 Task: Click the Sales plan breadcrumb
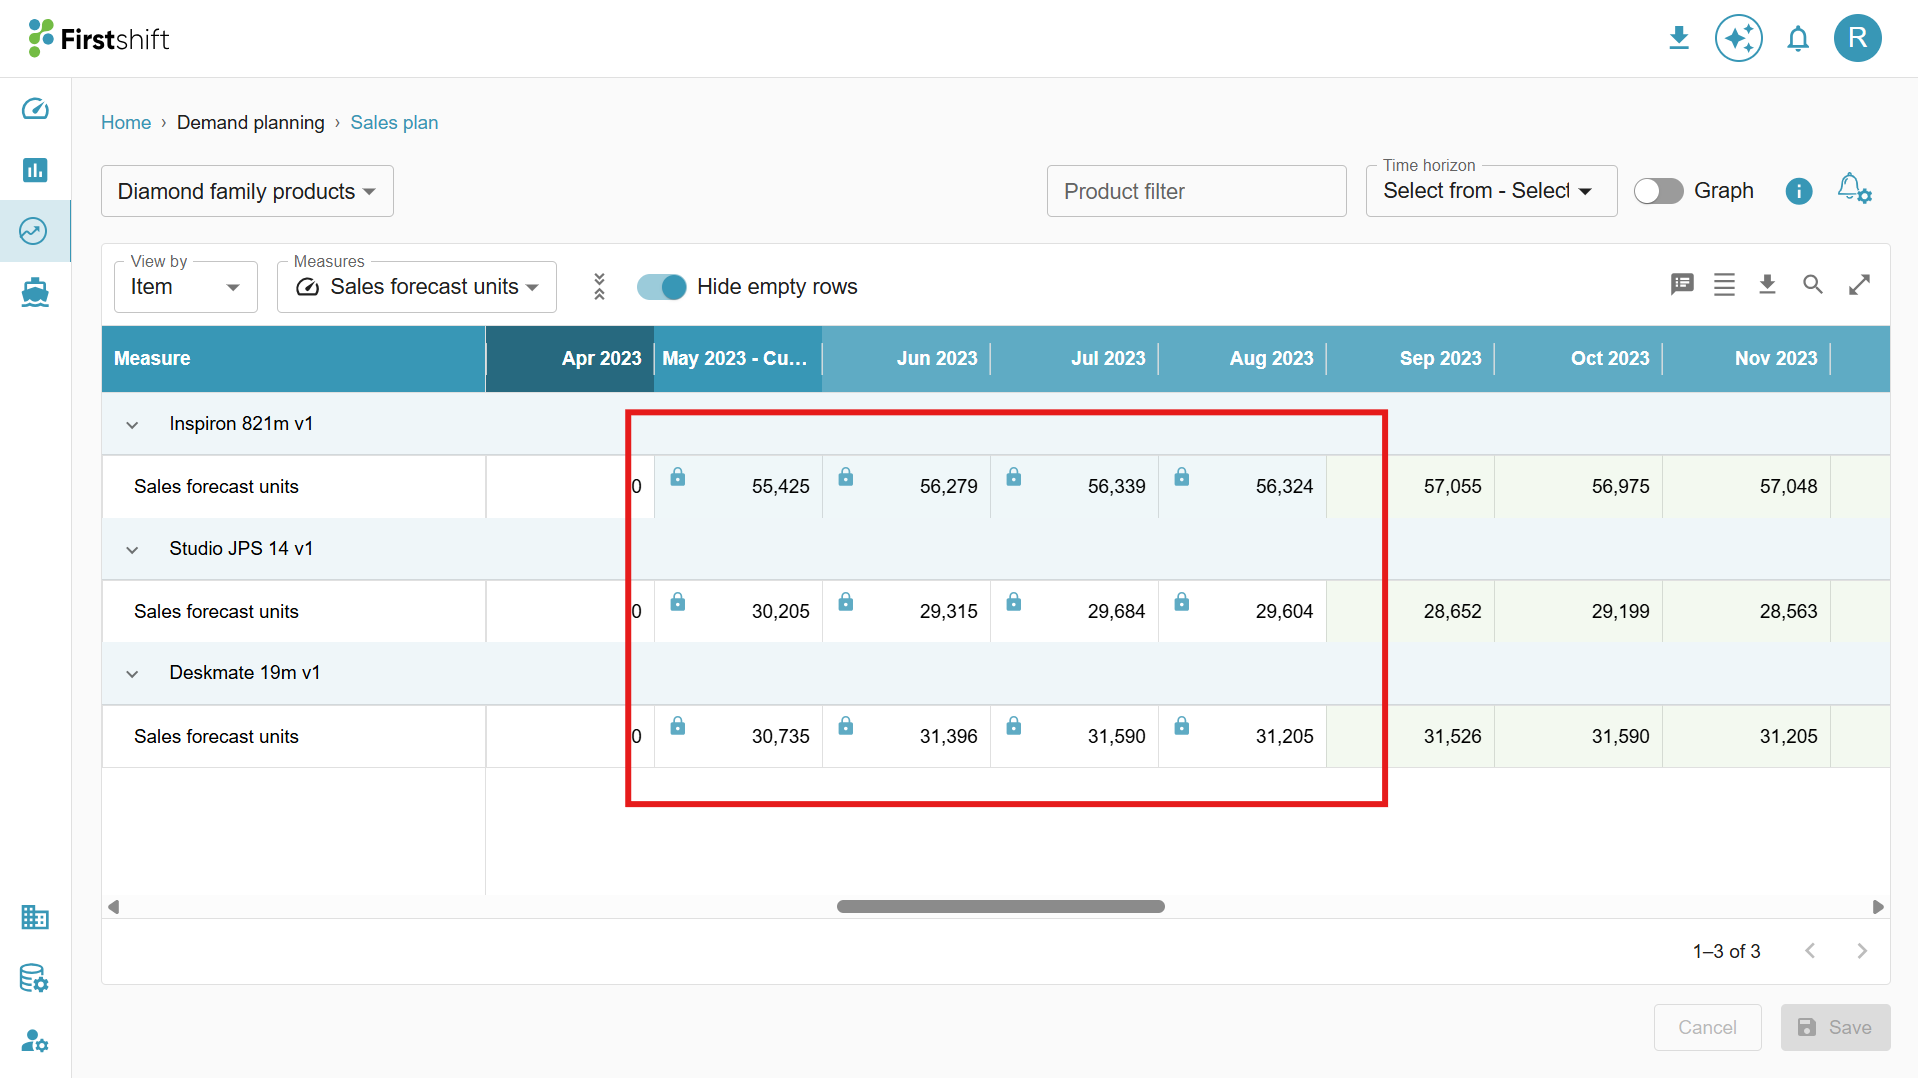394,122
